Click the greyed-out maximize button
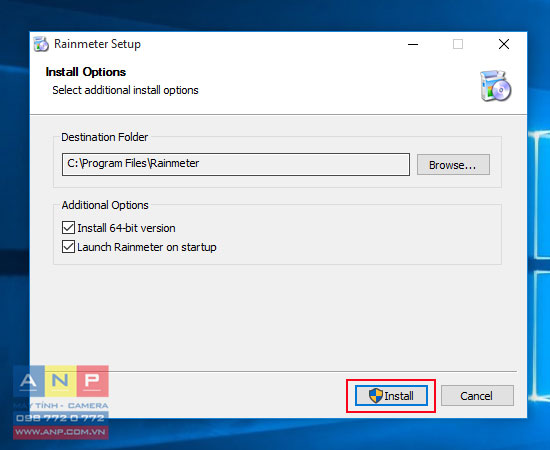The height and width of the screenshot is (450, 550). coord(457,44)
